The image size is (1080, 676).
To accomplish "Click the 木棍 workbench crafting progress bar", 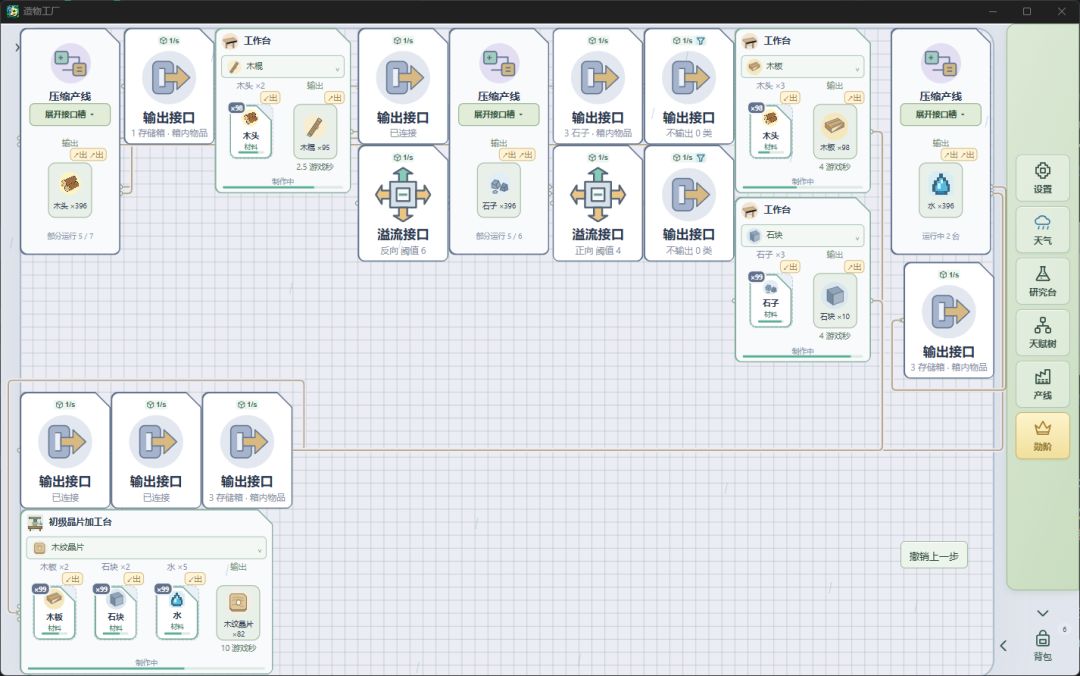I will 283,187.
